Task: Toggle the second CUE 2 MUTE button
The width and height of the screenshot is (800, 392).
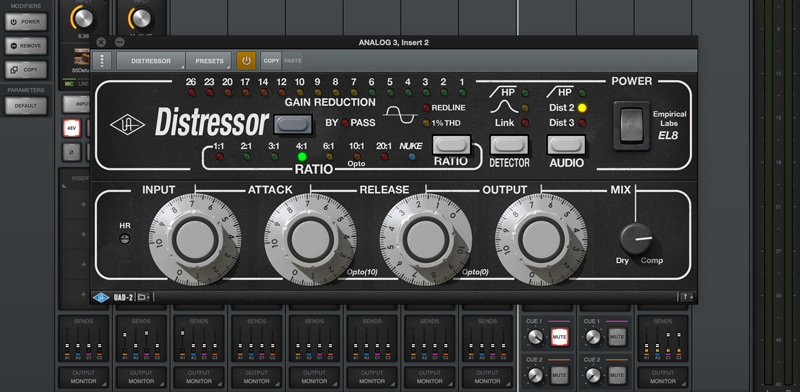Action: (x=617, y=376)
